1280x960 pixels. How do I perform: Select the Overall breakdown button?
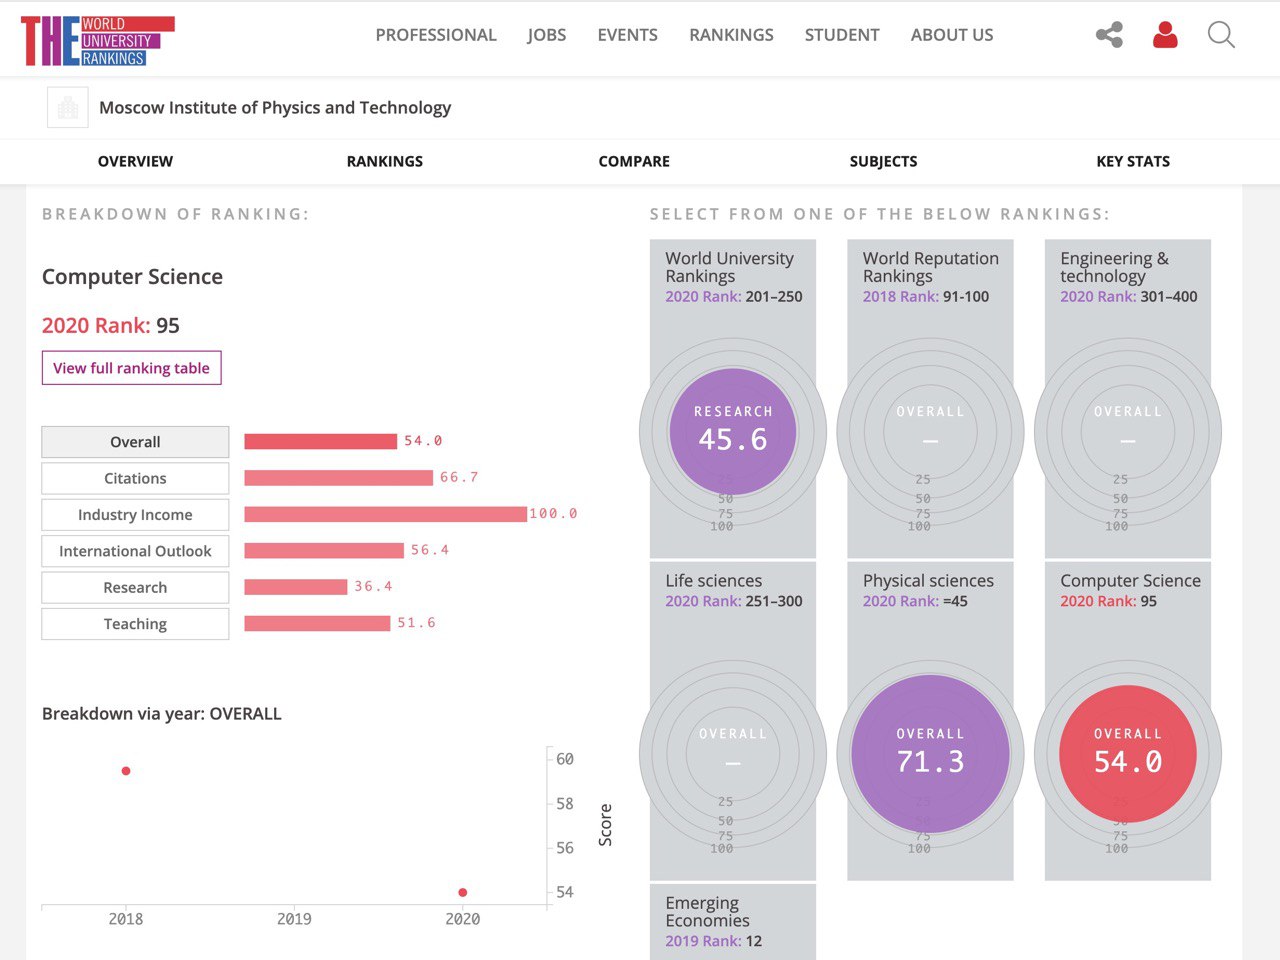135,442
